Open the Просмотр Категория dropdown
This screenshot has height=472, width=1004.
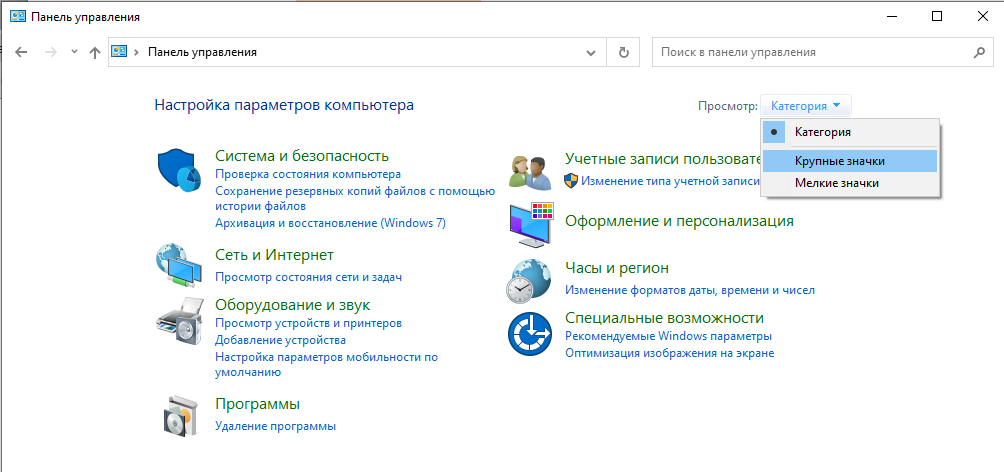coord(806,106)
